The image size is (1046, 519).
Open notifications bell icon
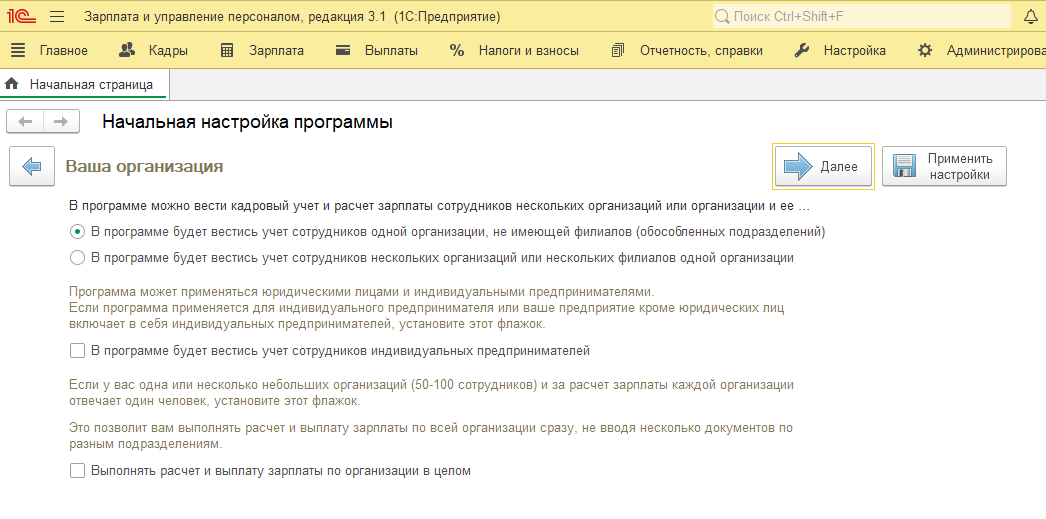(x=1030, y=16)
